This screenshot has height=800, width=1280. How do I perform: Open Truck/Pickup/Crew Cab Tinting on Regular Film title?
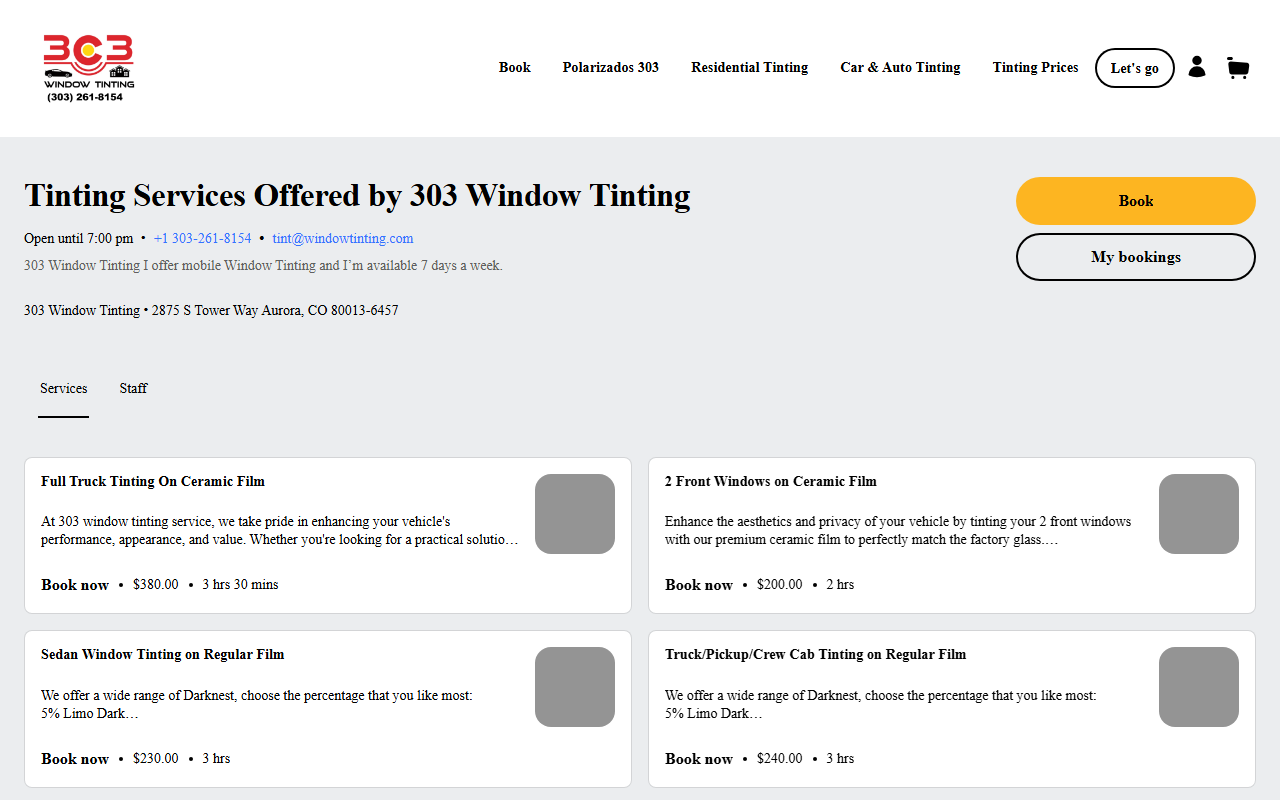click(x=816, y=655)
